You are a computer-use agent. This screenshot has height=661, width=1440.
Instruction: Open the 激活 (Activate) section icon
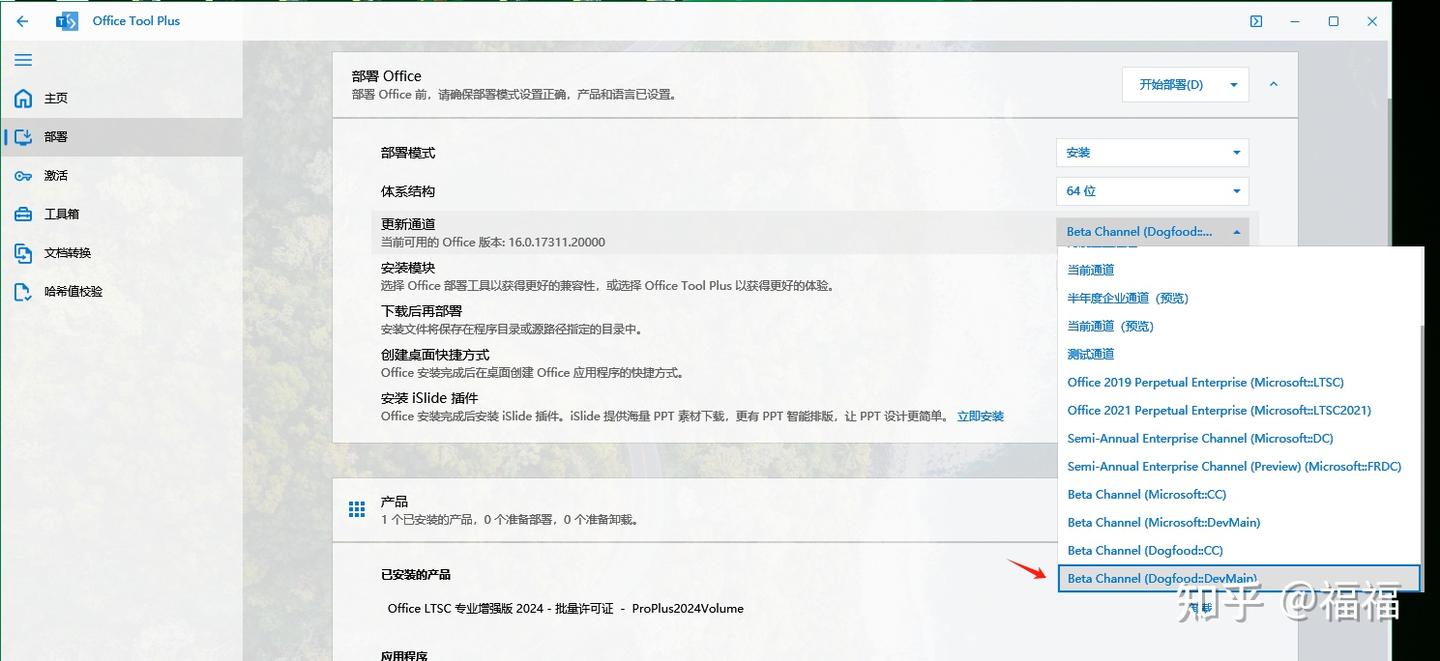click(x=22, y=175)
